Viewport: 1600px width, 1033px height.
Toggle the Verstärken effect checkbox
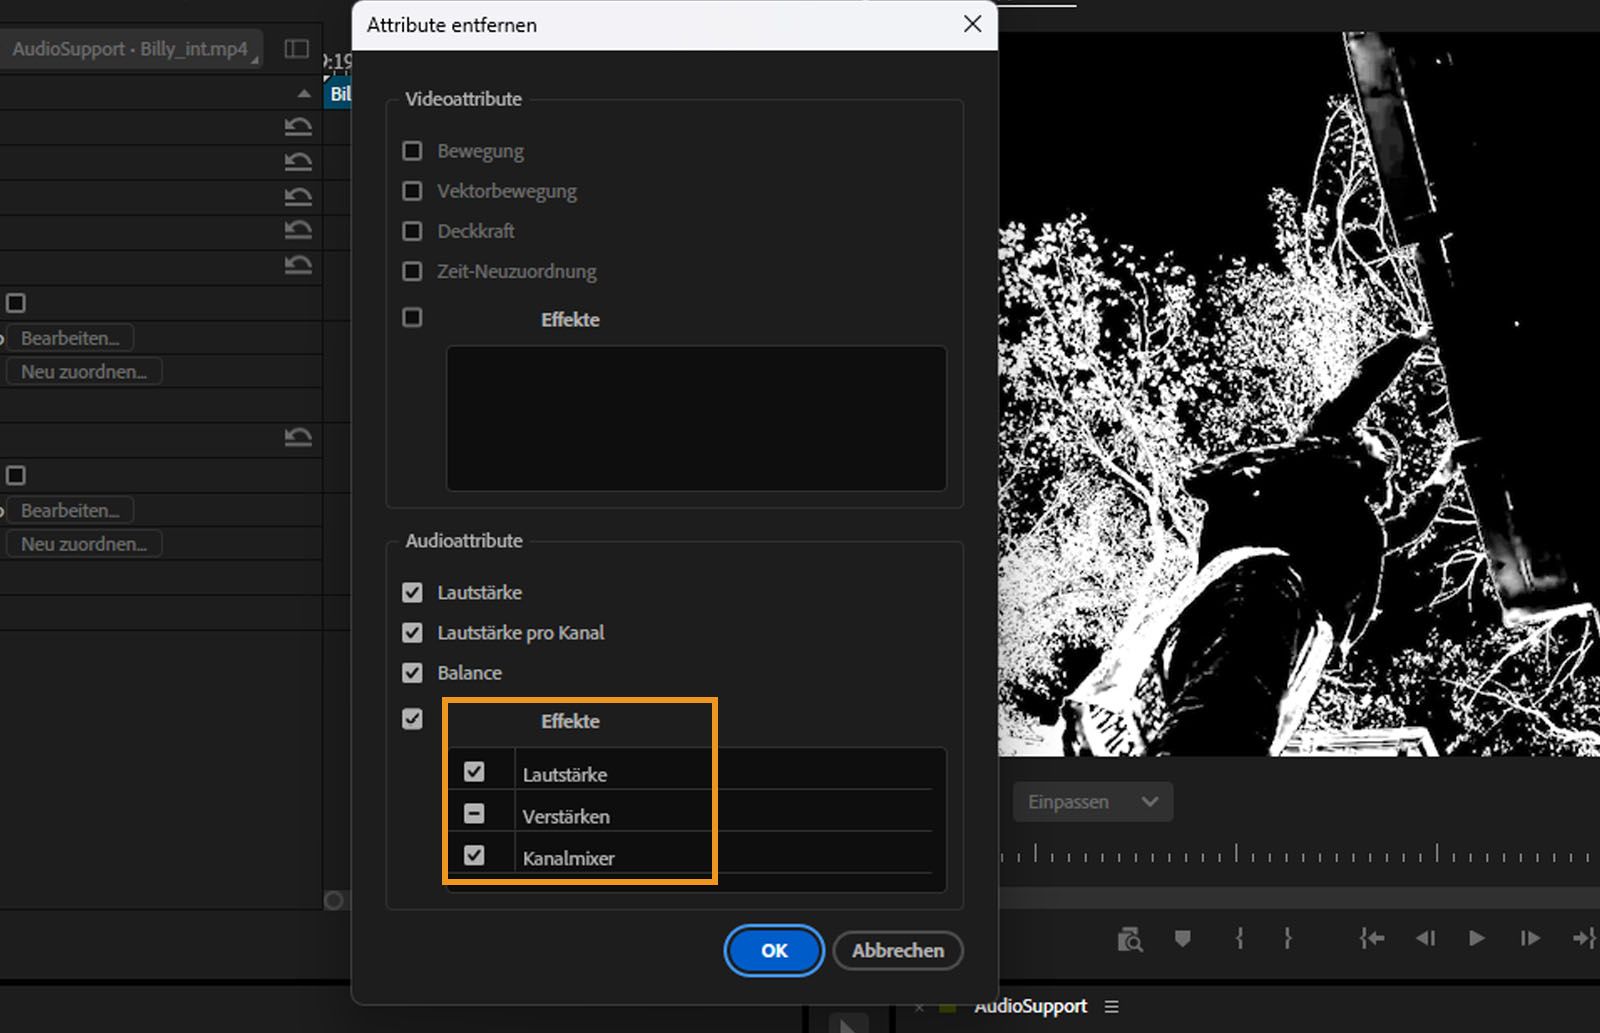point(474,814)
